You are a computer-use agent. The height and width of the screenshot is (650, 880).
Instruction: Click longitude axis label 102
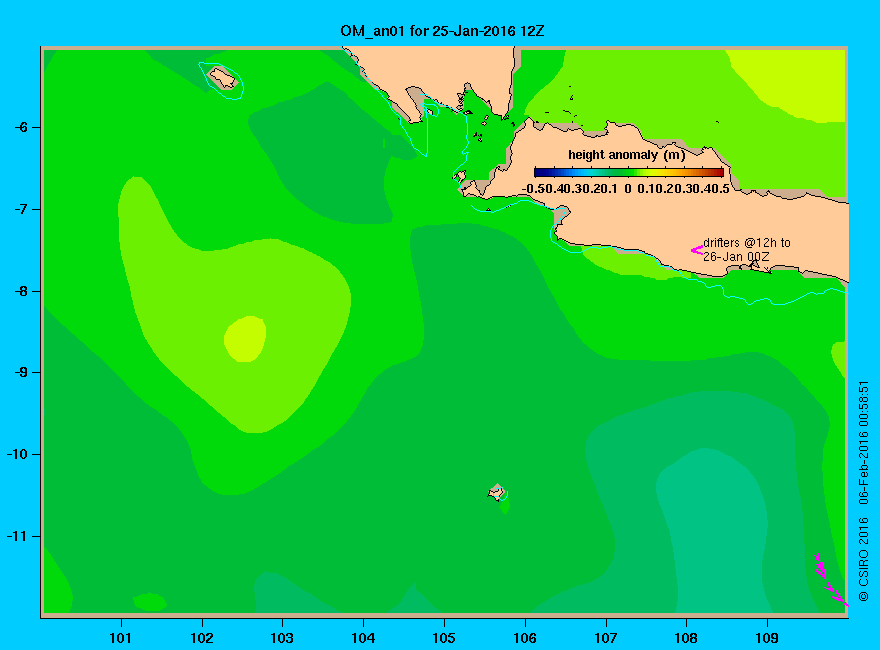pos(201,638)
